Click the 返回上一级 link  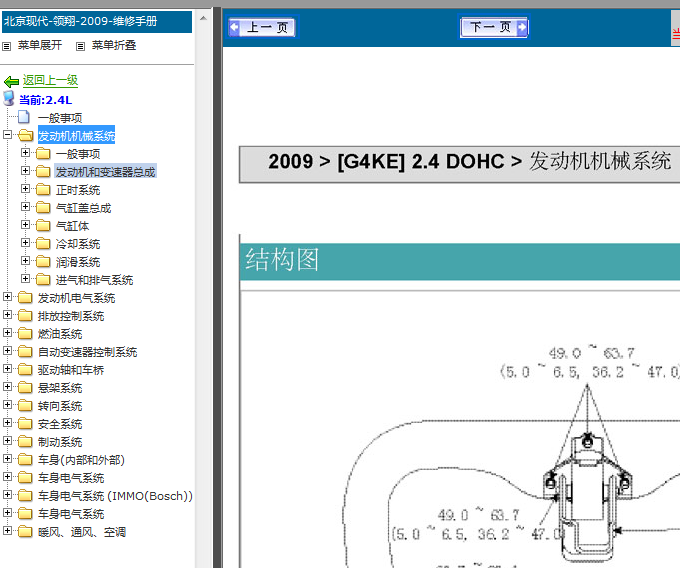tap(50, 80)
